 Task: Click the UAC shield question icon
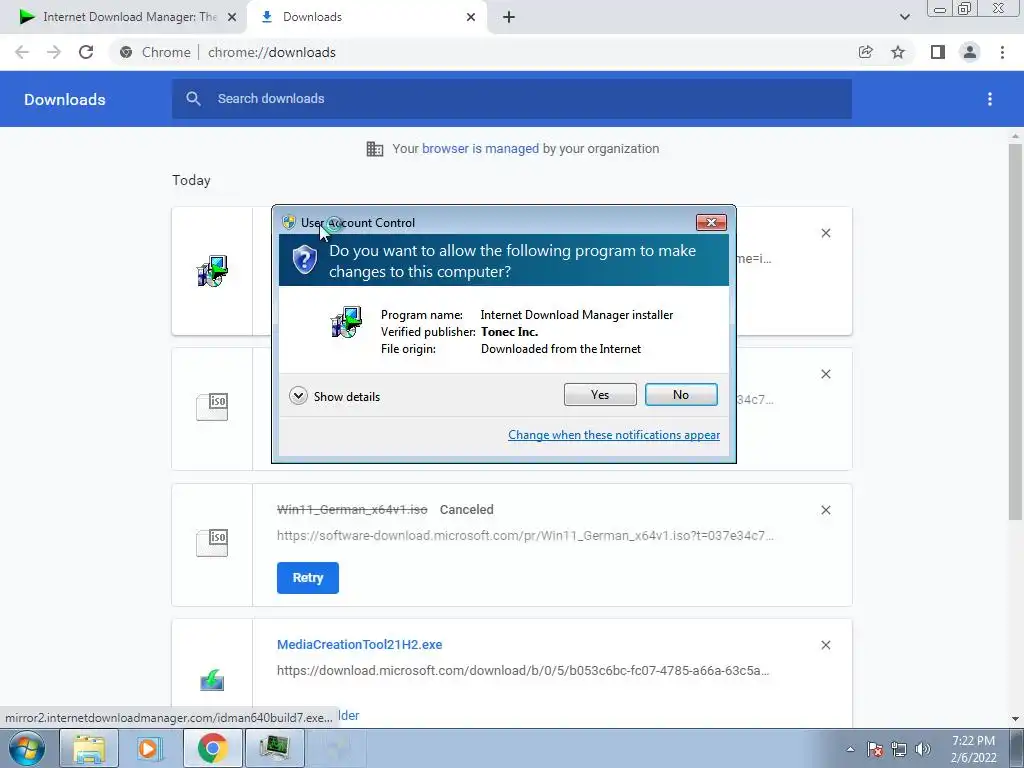(304, 260)
